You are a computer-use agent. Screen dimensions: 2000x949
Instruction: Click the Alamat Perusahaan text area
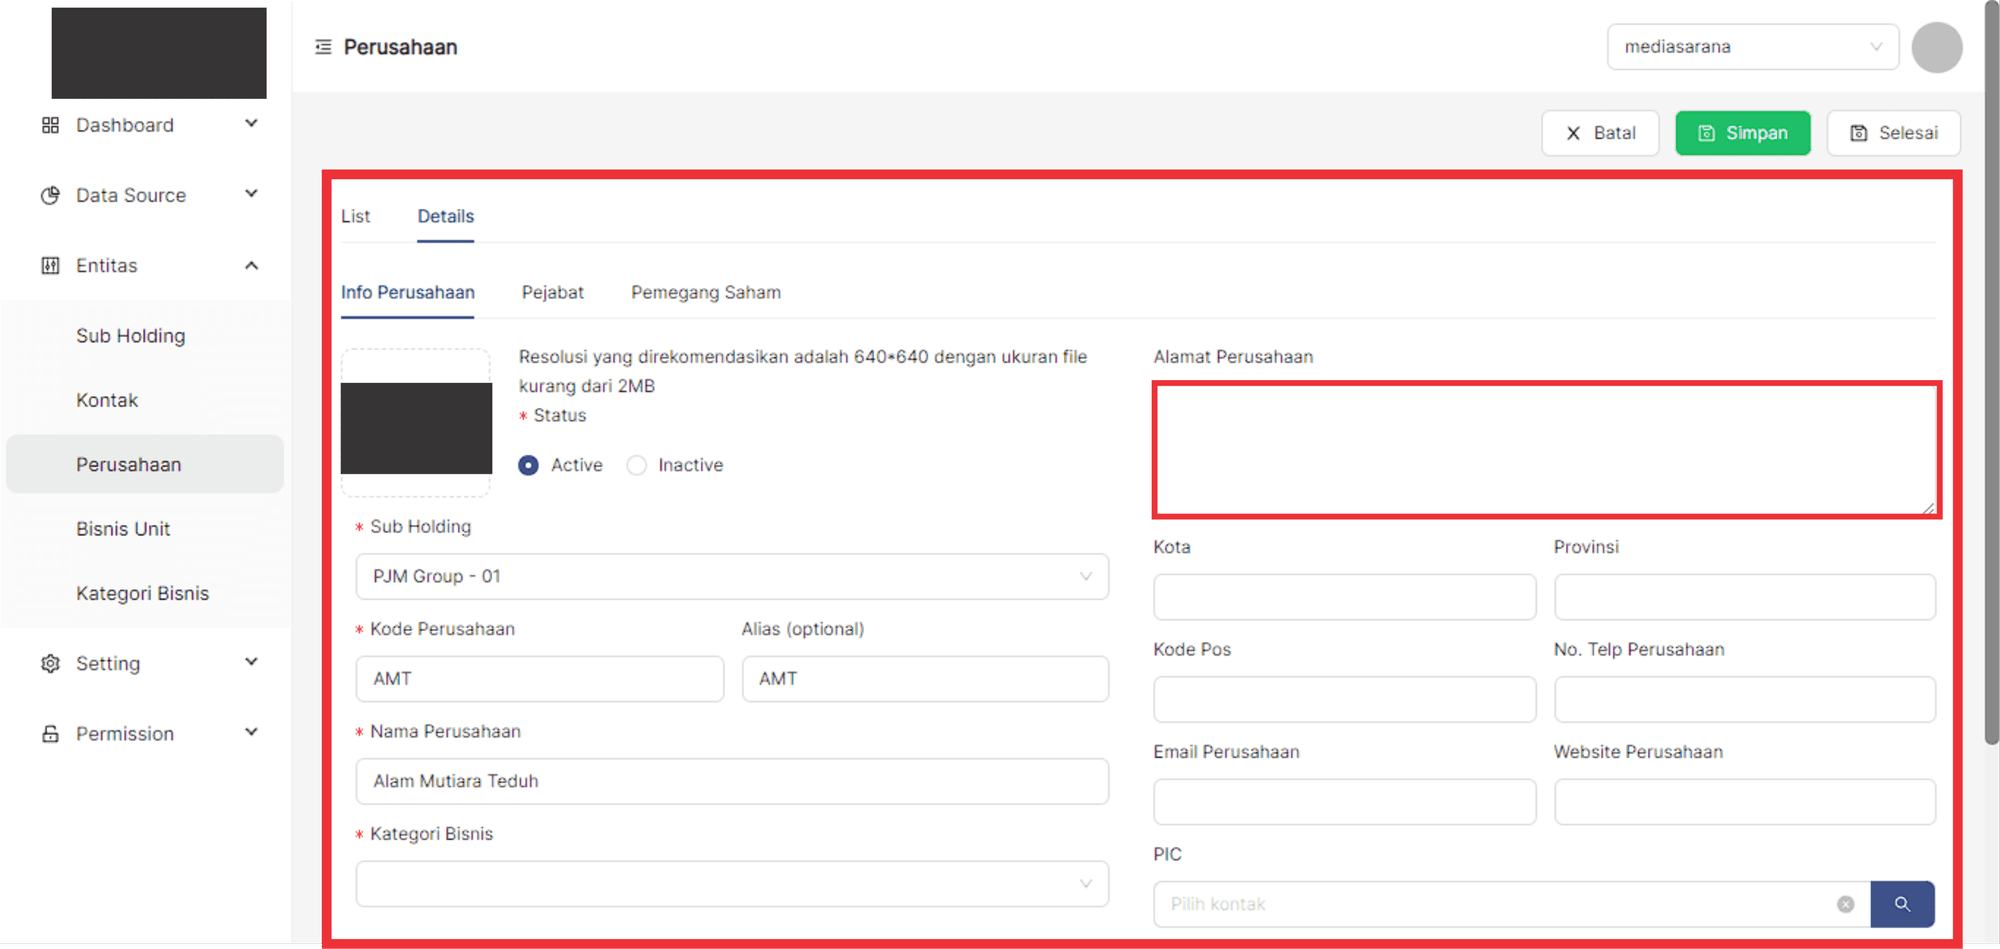(x=1546, y=450)
